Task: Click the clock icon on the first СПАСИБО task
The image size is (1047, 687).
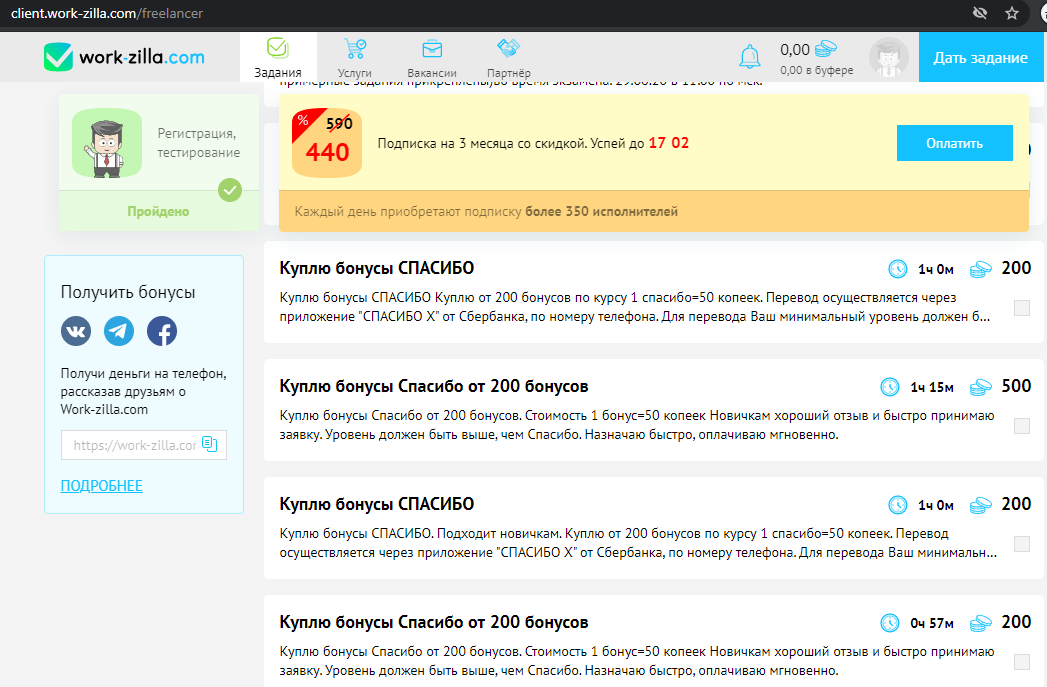Action: point(897,268)
